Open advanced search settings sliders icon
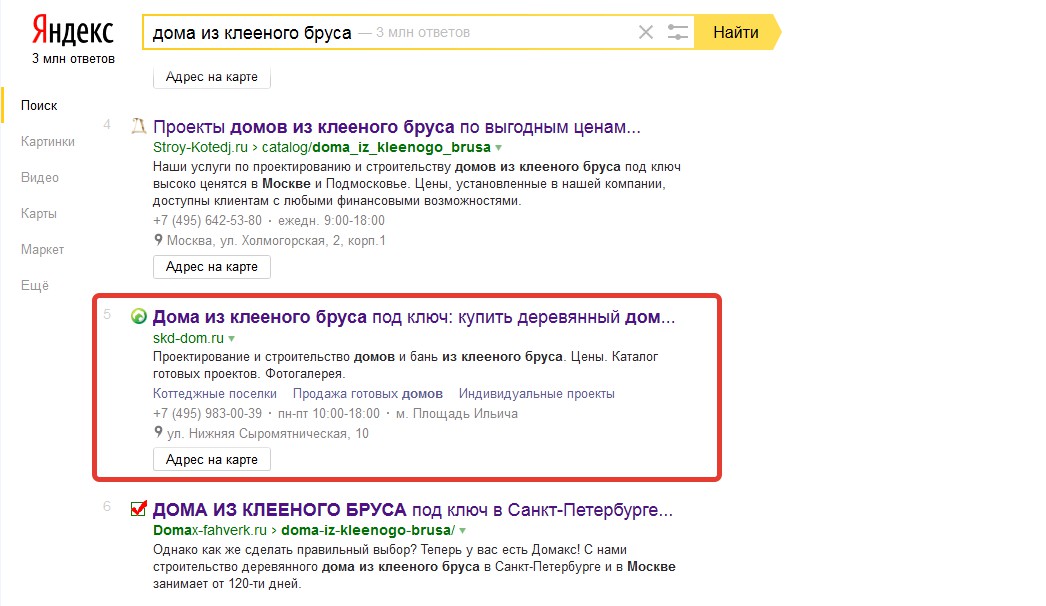This screenshot has height=606, width=1046. tap(677, 32)
